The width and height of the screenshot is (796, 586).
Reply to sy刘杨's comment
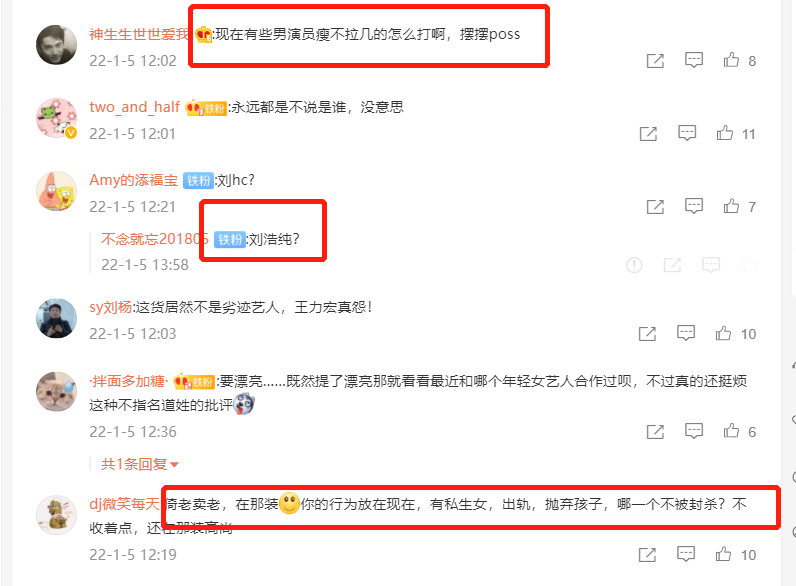pyautogui.click(x=686, y=333)
